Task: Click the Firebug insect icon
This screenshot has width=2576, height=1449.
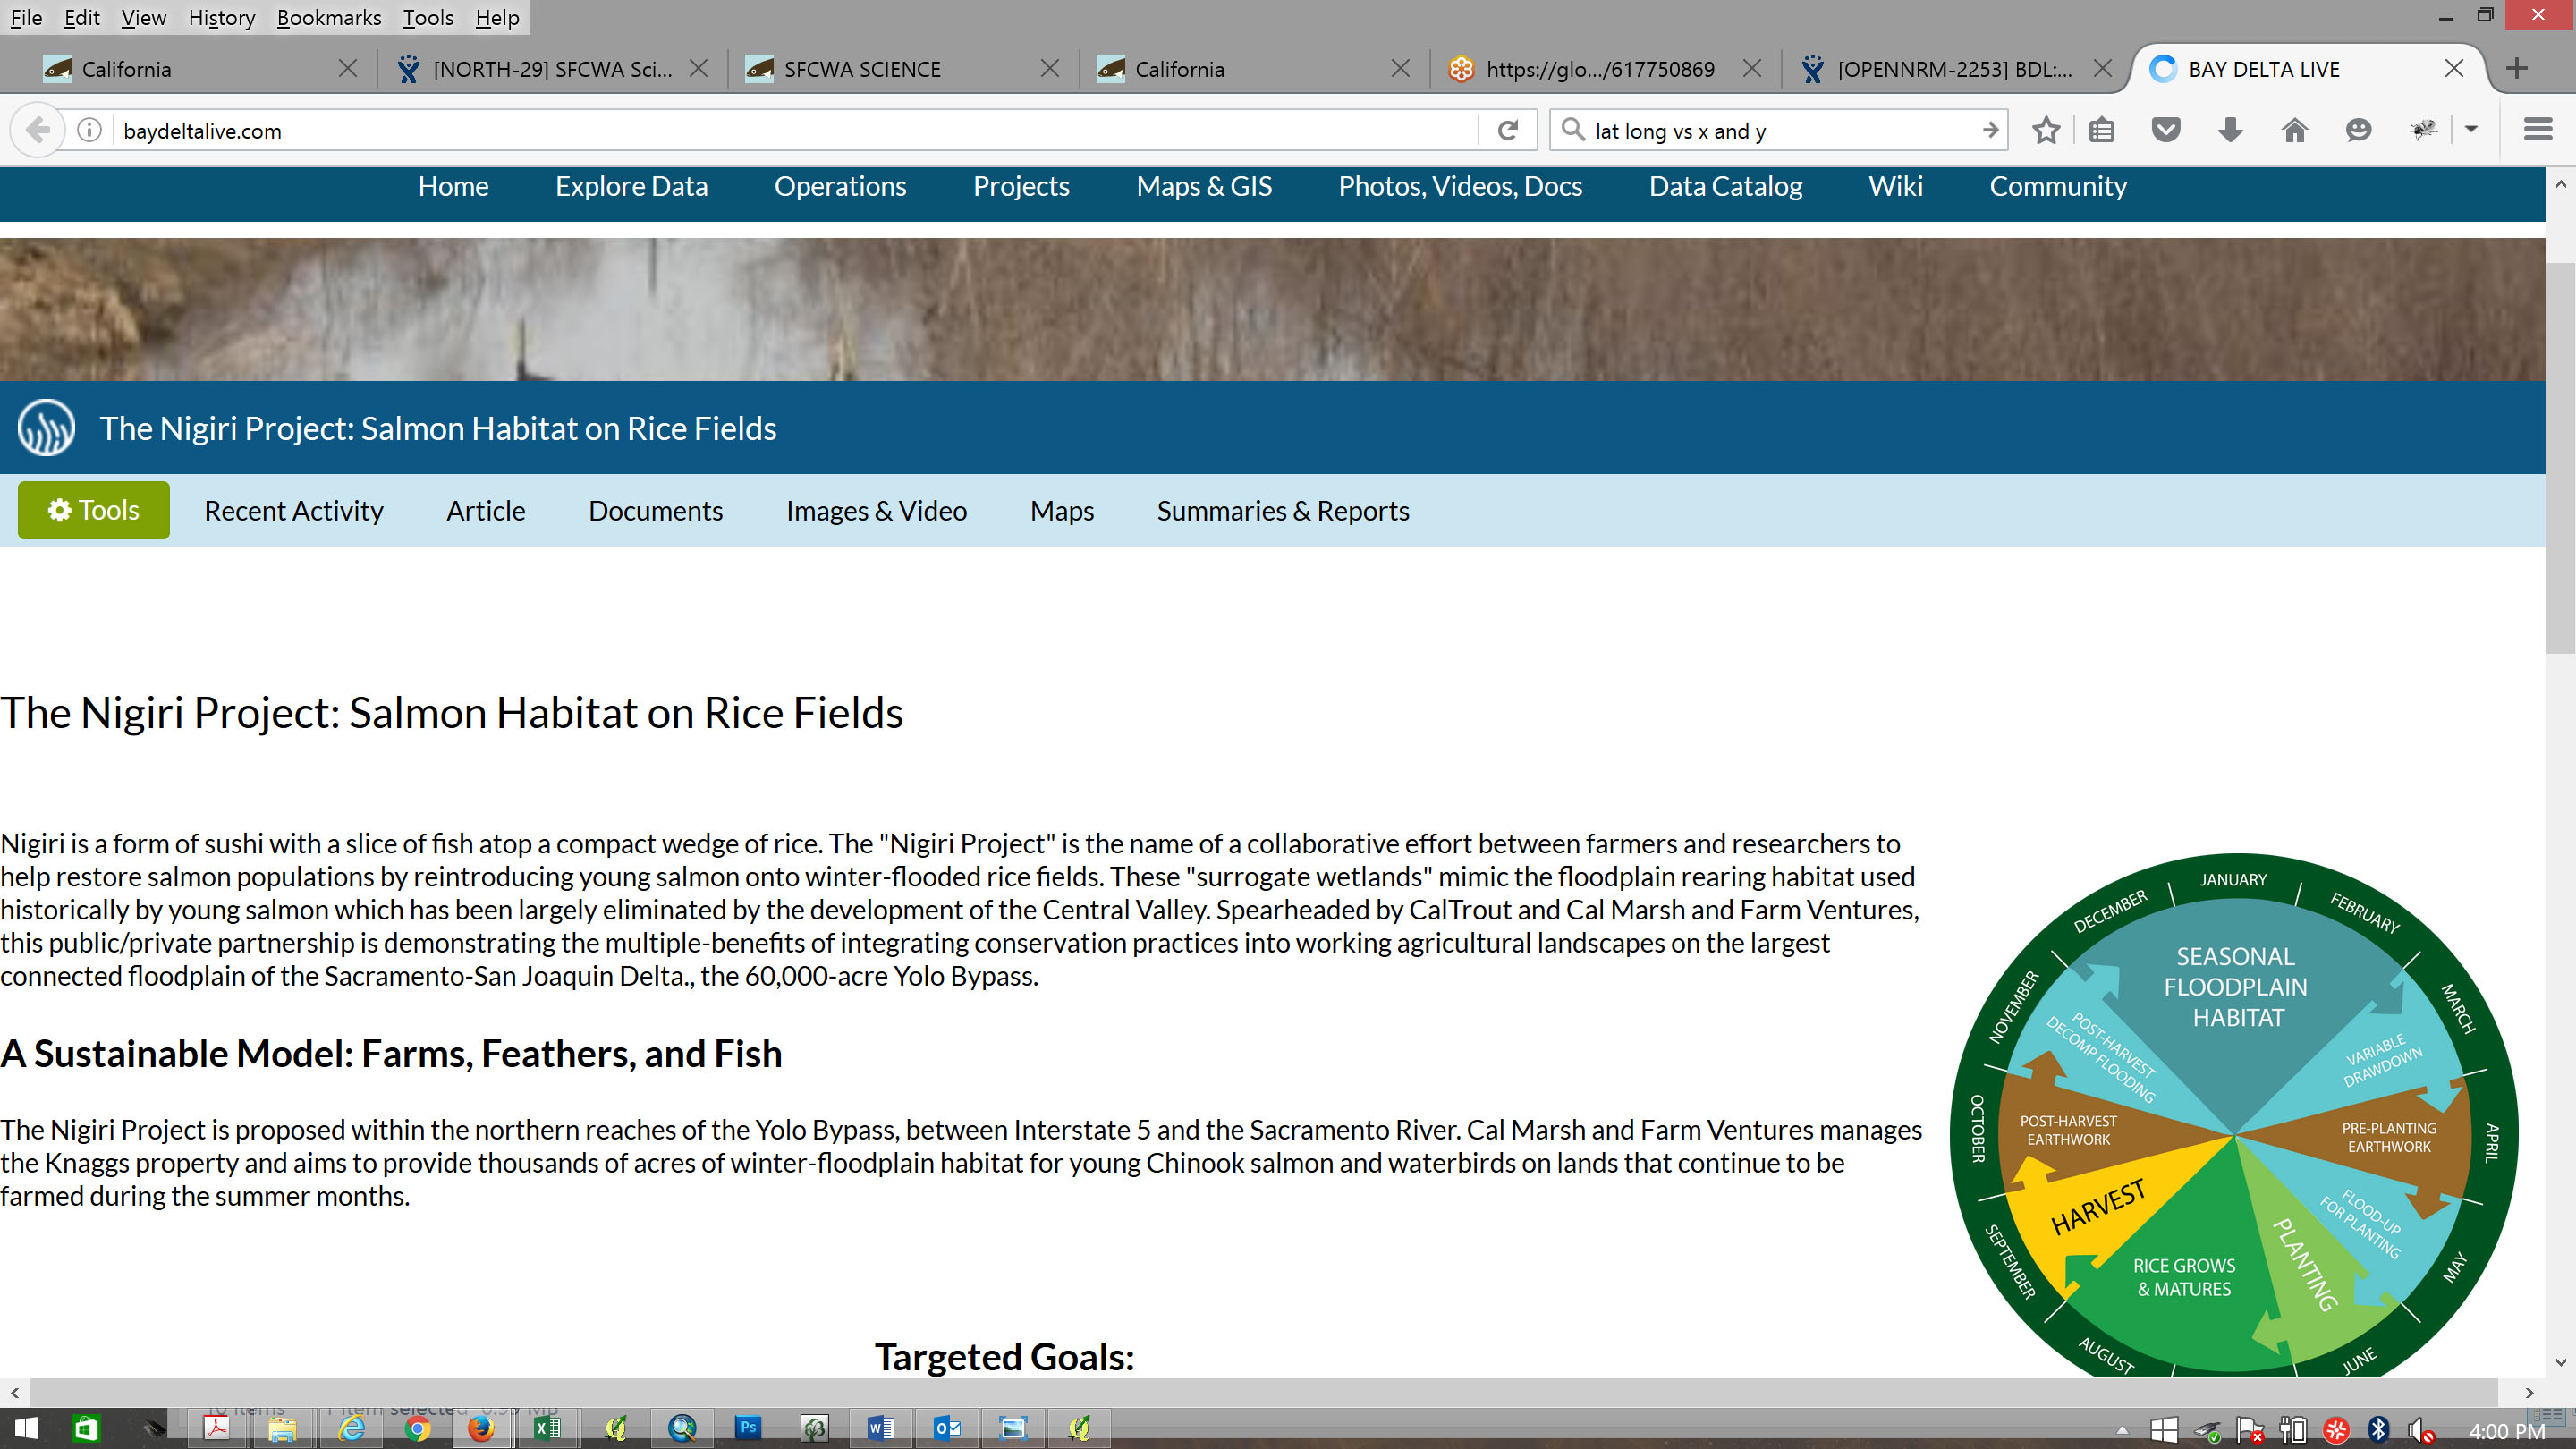Action: click(x=2424, y=130)
